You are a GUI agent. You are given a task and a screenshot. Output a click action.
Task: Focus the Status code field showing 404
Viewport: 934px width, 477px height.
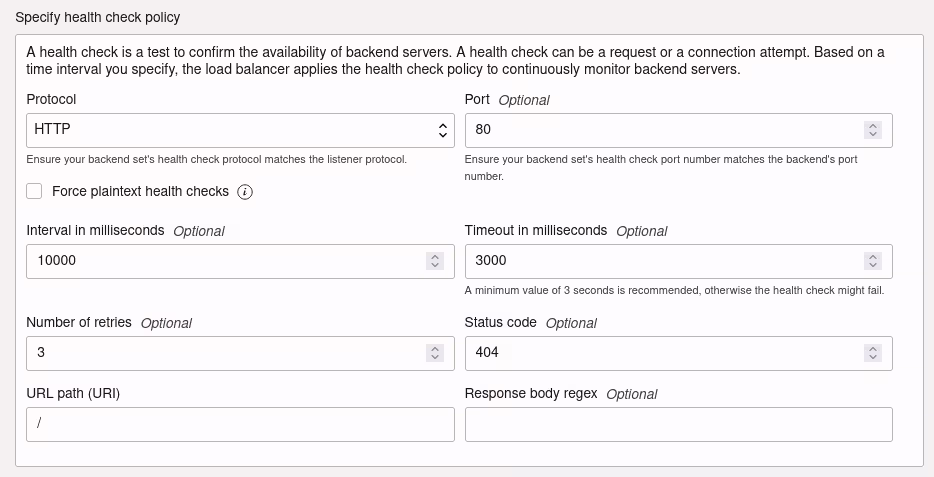point(660,353)
